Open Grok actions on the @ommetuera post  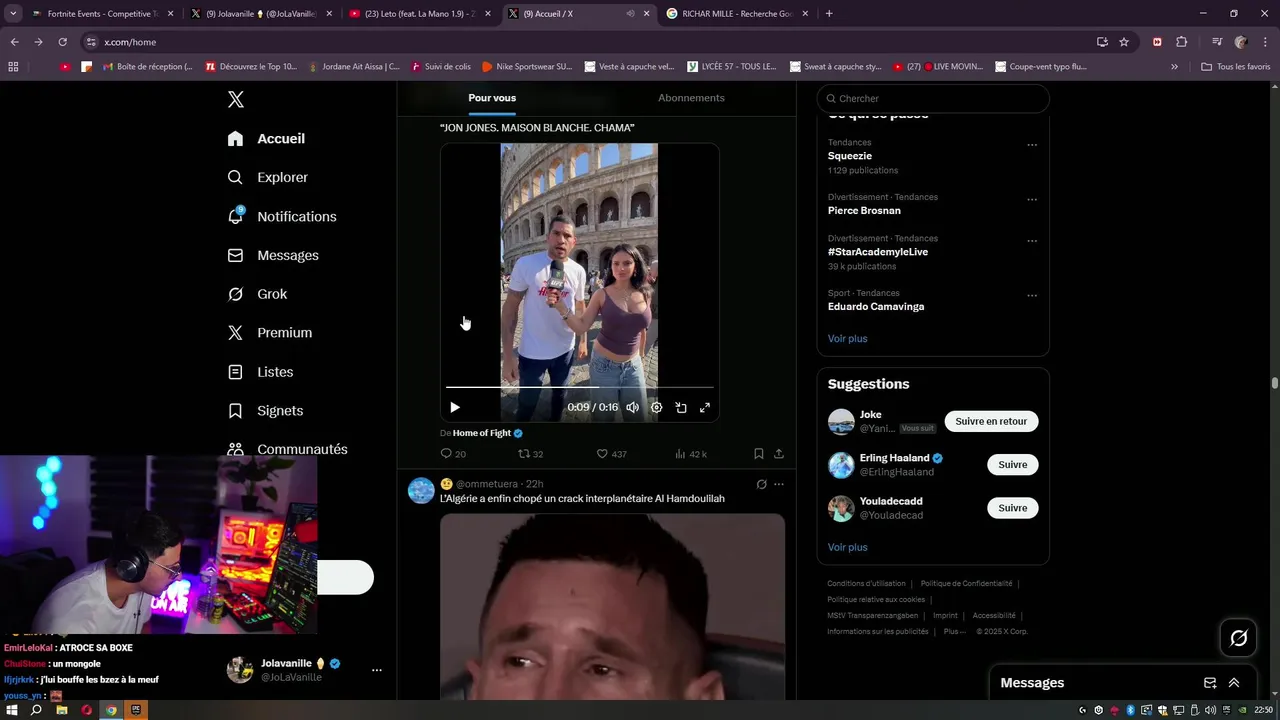point(761,484)
